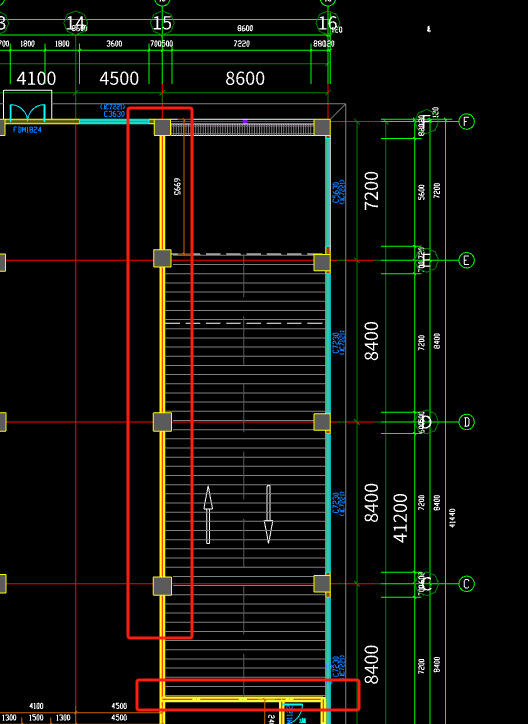Click the double-swing door symbol above FDM1824
This screenshot has width=528, height=724.
point(27,112)
